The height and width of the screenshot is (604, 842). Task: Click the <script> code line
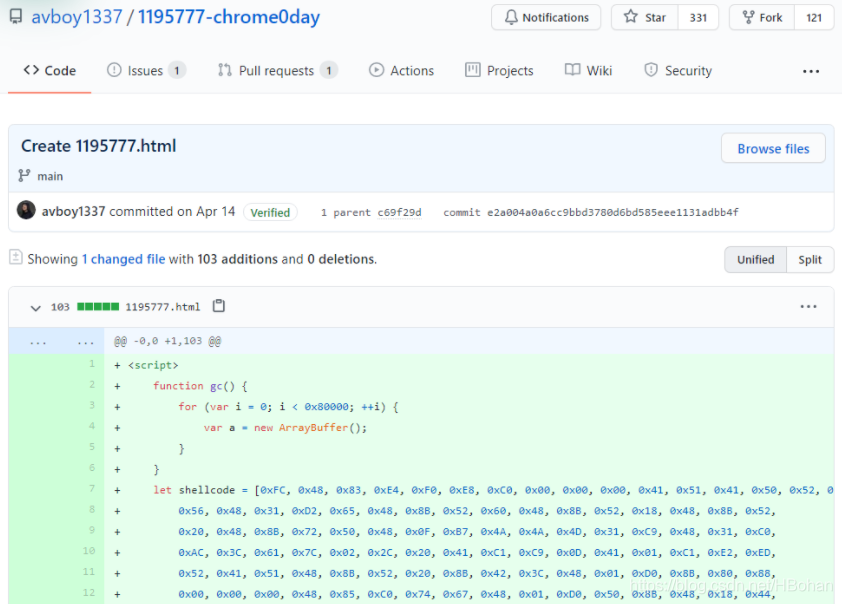[x=153, y=365]
